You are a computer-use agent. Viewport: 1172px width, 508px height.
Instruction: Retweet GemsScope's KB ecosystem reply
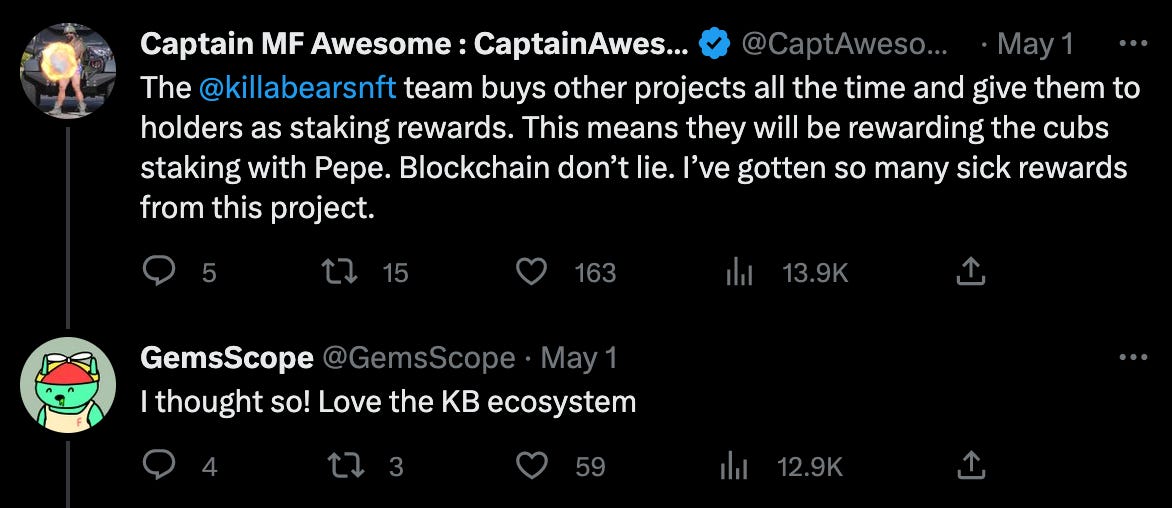[345, 466]
